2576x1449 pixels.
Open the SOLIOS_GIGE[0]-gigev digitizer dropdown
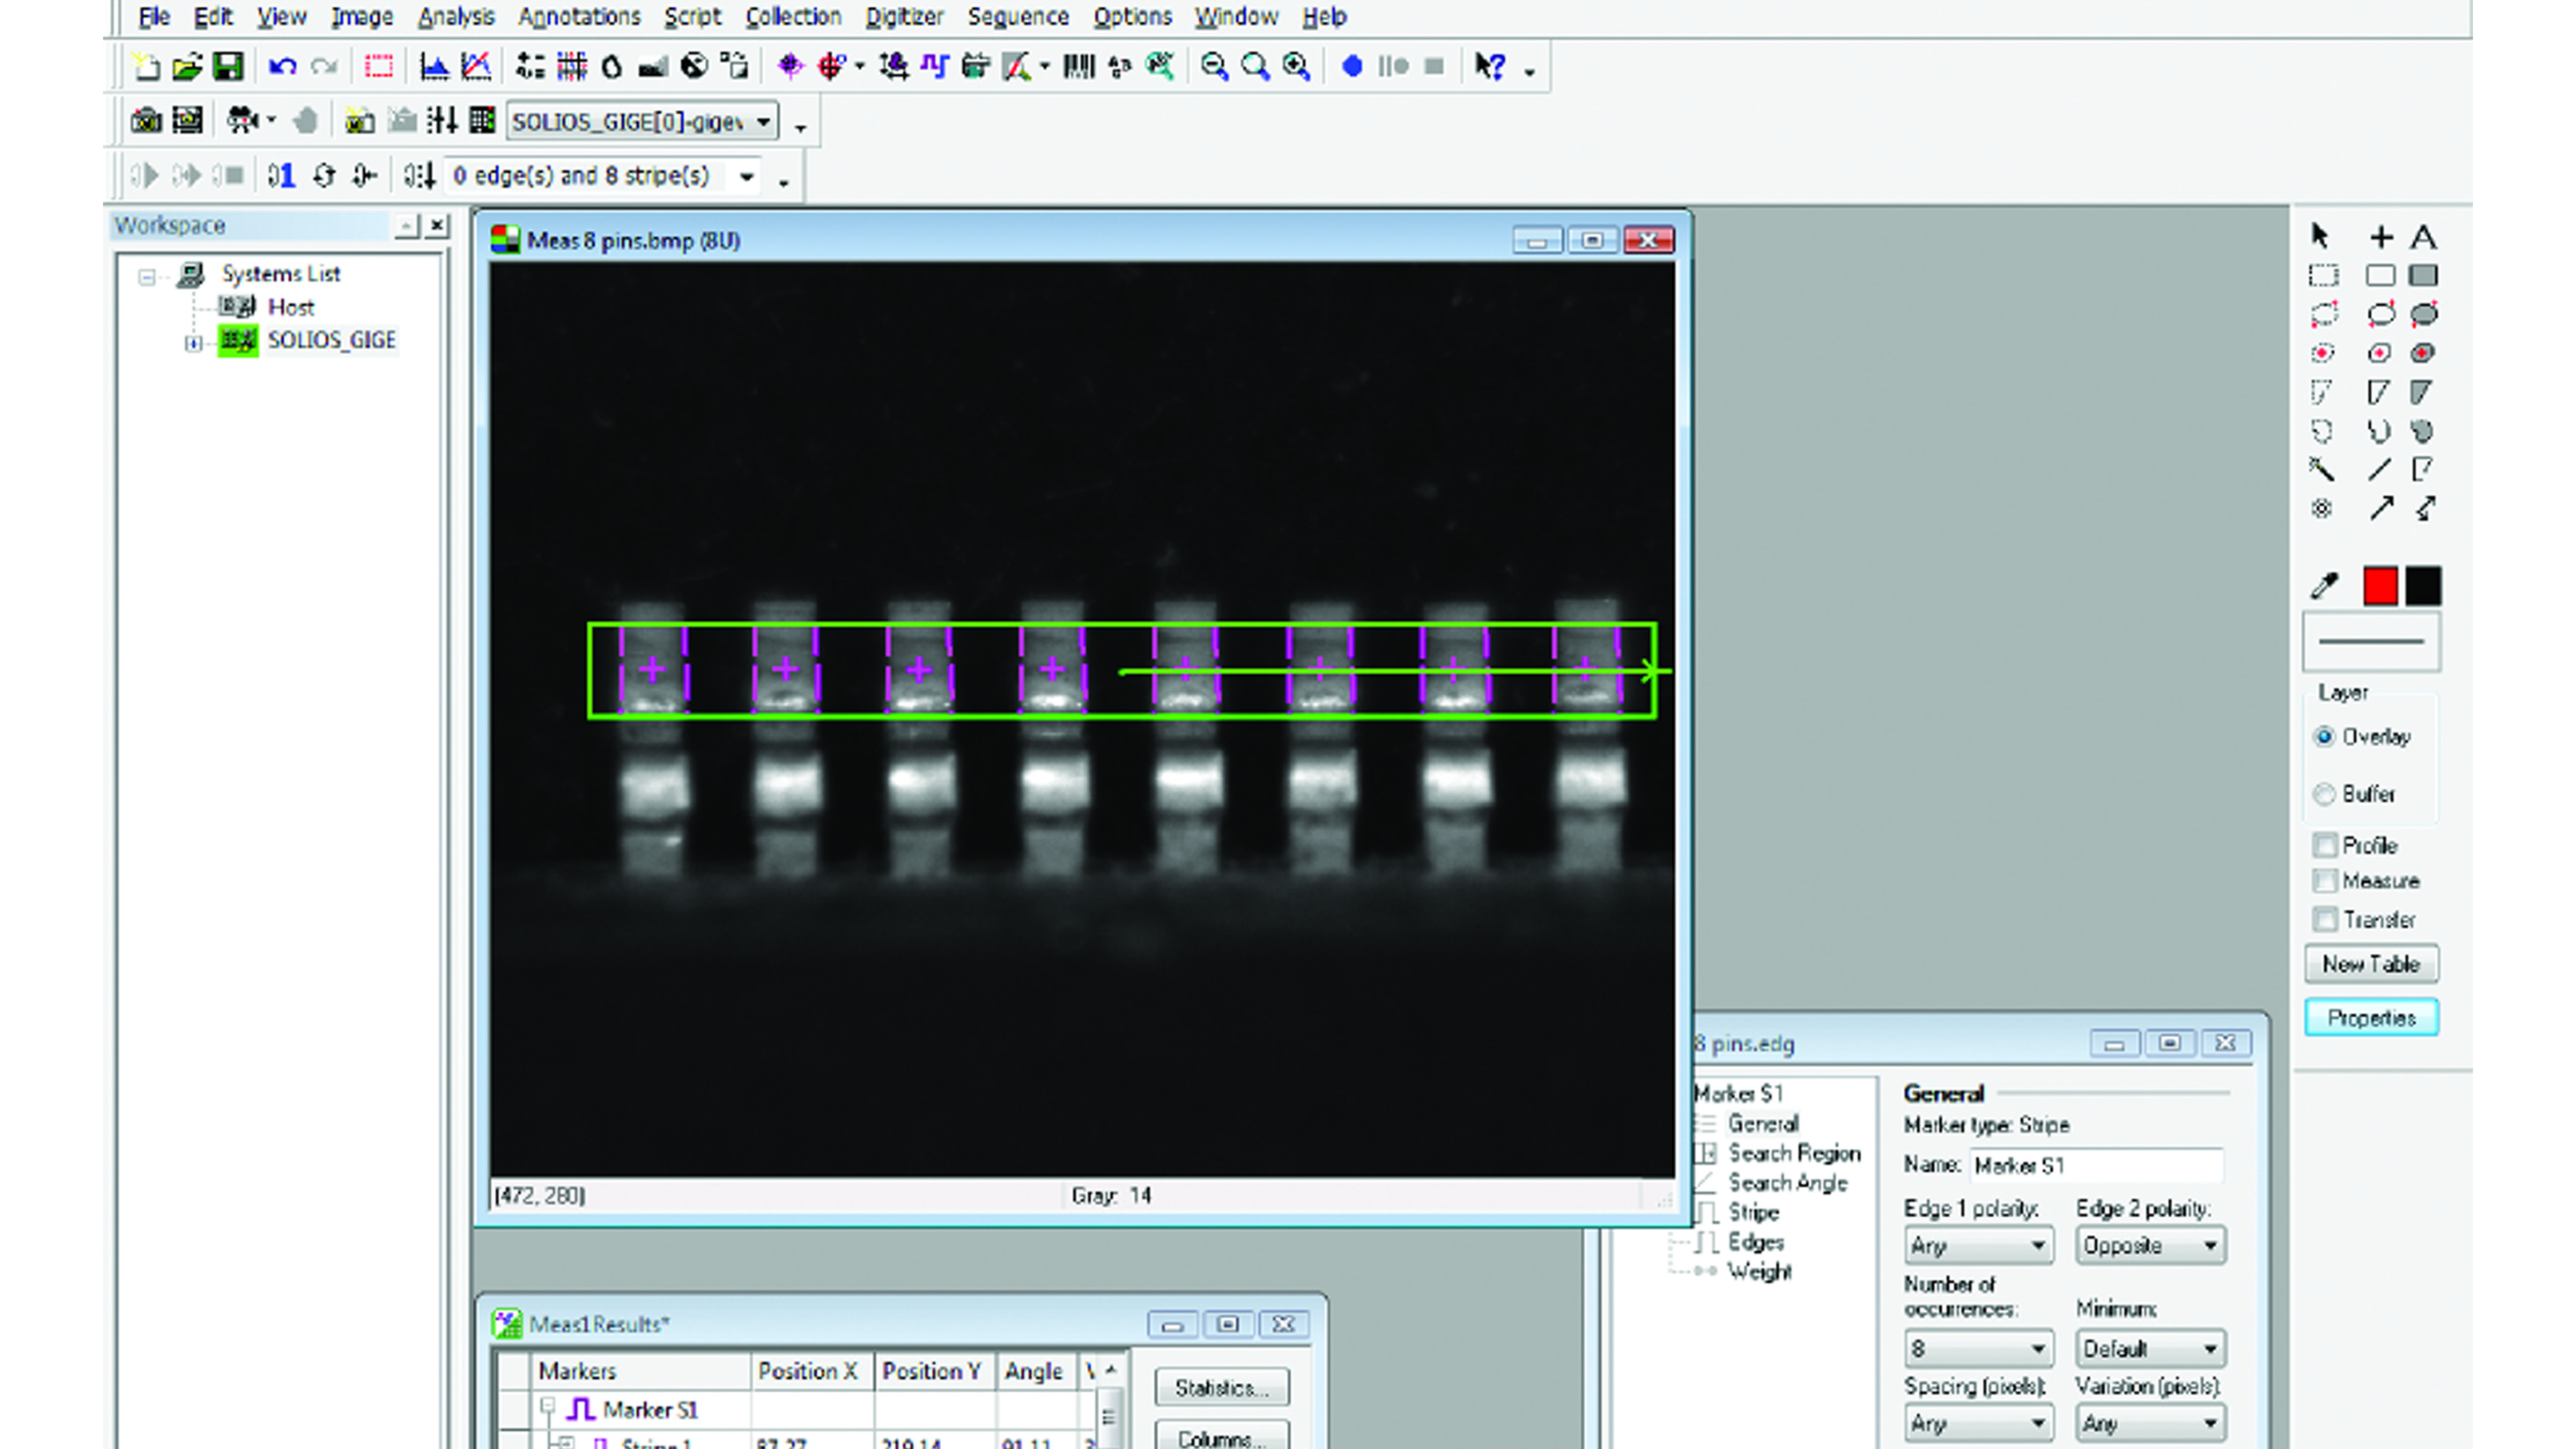763,120
